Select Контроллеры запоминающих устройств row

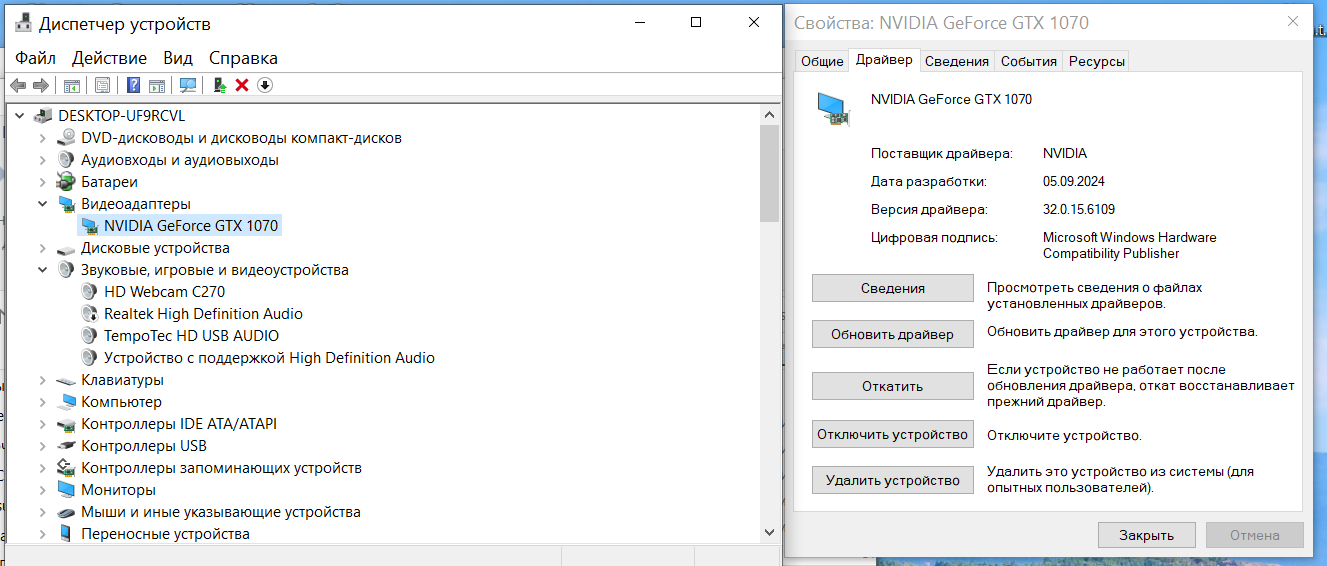(x=221, y=468)
